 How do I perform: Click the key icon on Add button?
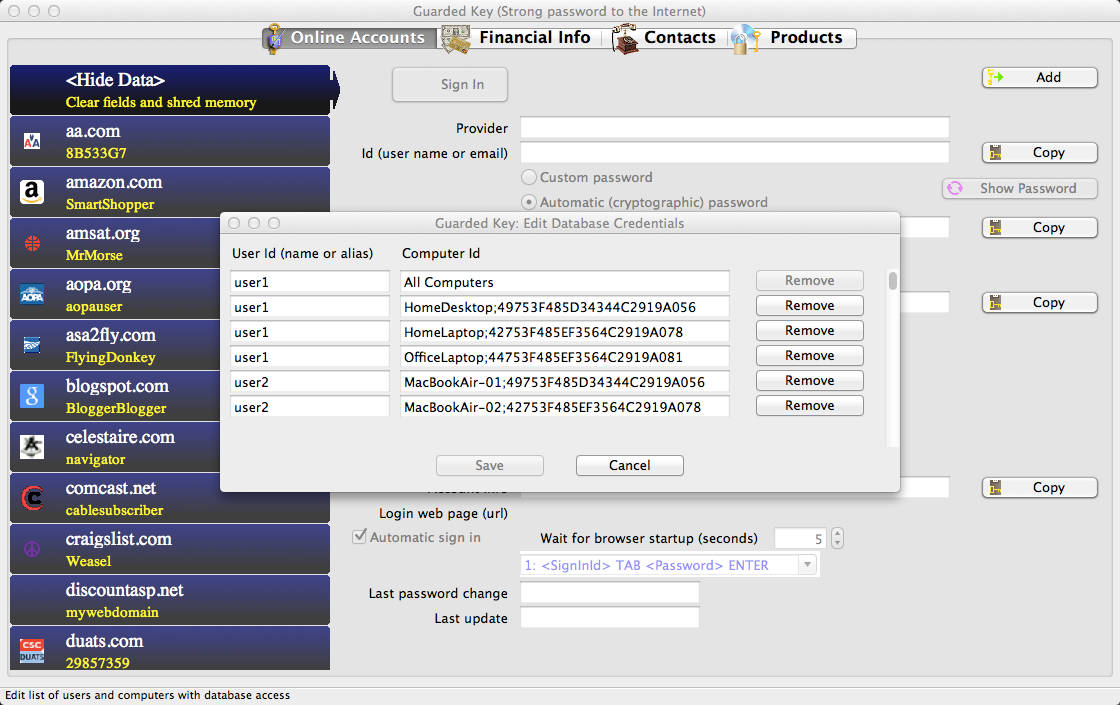tap(996, 78)
